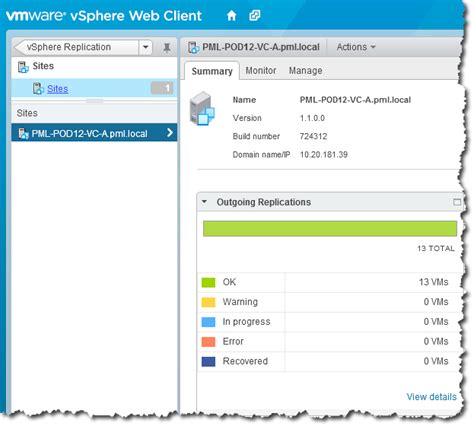This screenshot has height=426, width=474.
Task: Click the large server icon in Summary
Action: point(202,109)
